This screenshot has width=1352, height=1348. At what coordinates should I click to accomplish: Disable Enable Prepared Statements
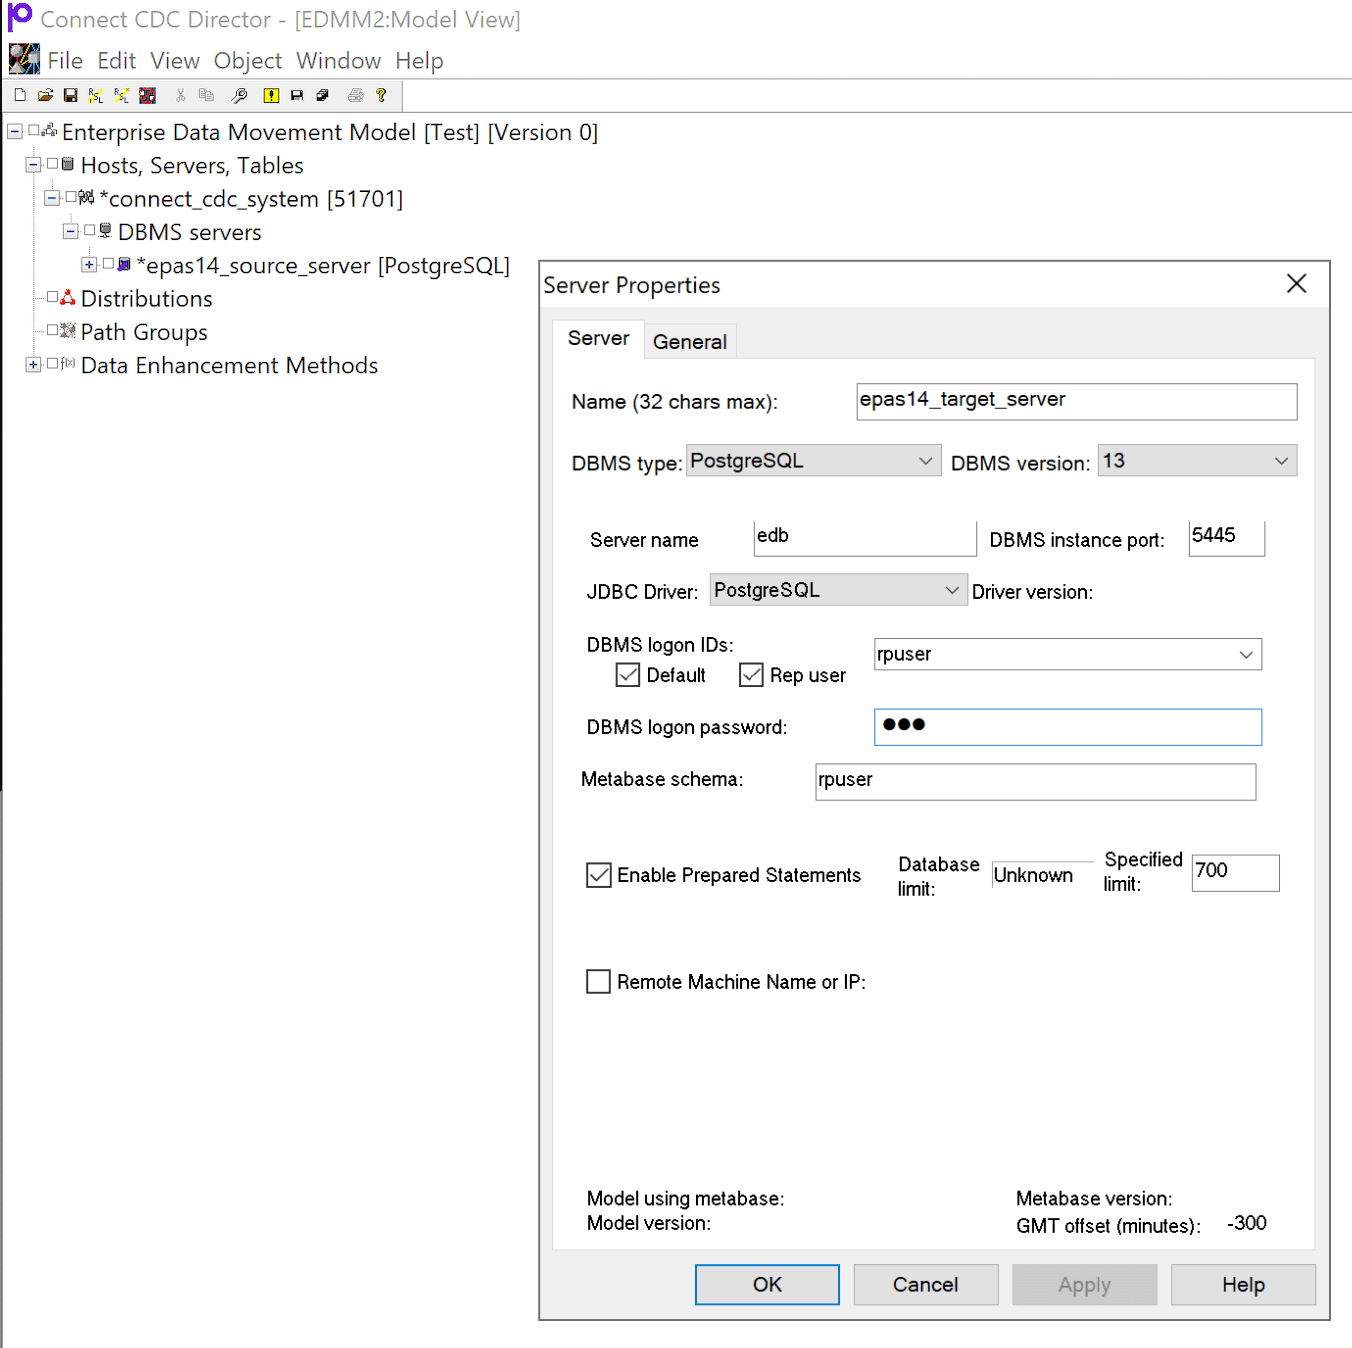[x=598, y=875]
